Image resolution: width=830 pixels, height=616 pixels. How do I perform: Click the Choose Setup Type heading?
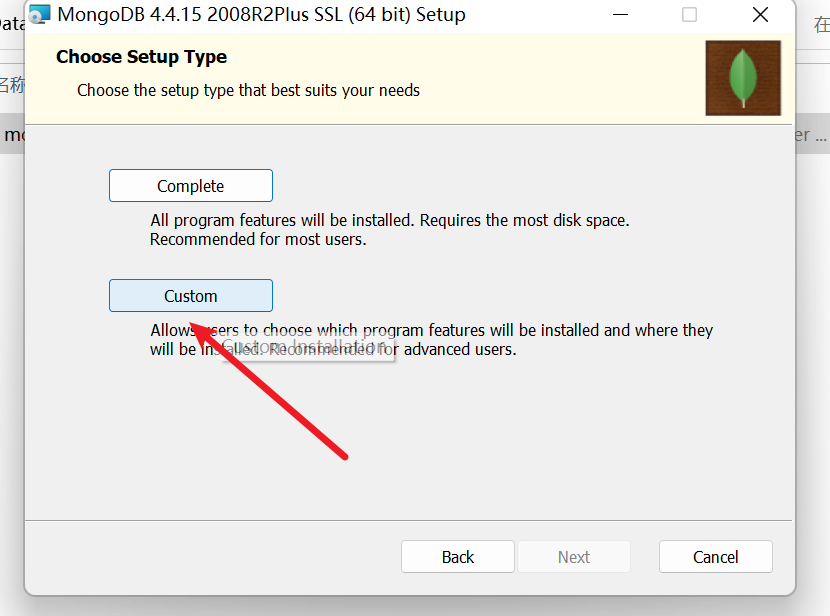coord(141,57)
